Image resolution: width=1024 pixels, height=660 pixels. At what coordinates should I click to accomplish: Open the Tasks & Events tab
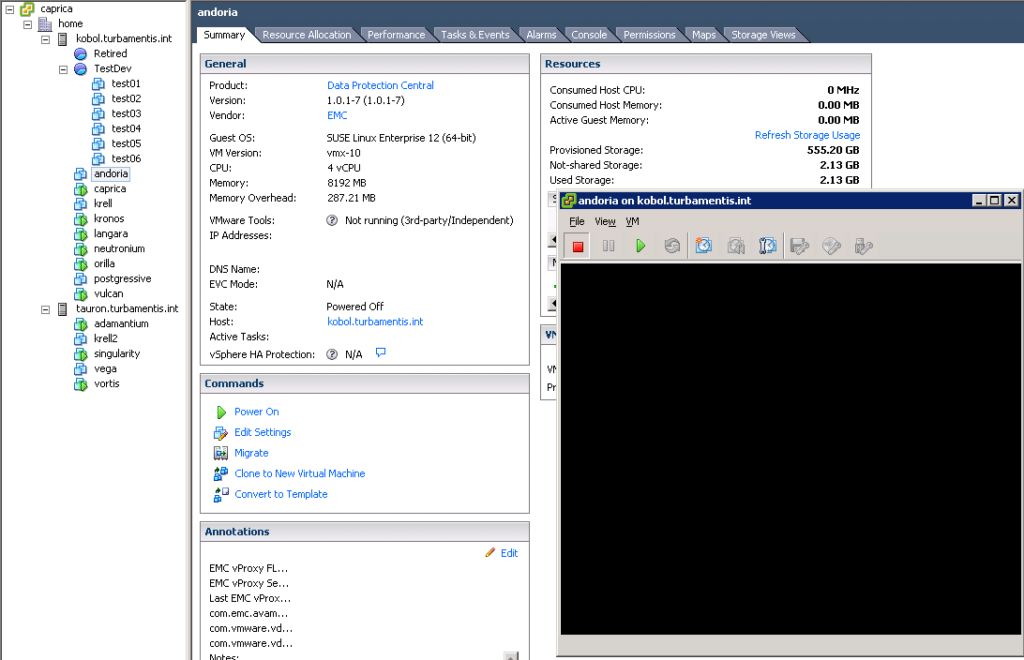point(475,35)
